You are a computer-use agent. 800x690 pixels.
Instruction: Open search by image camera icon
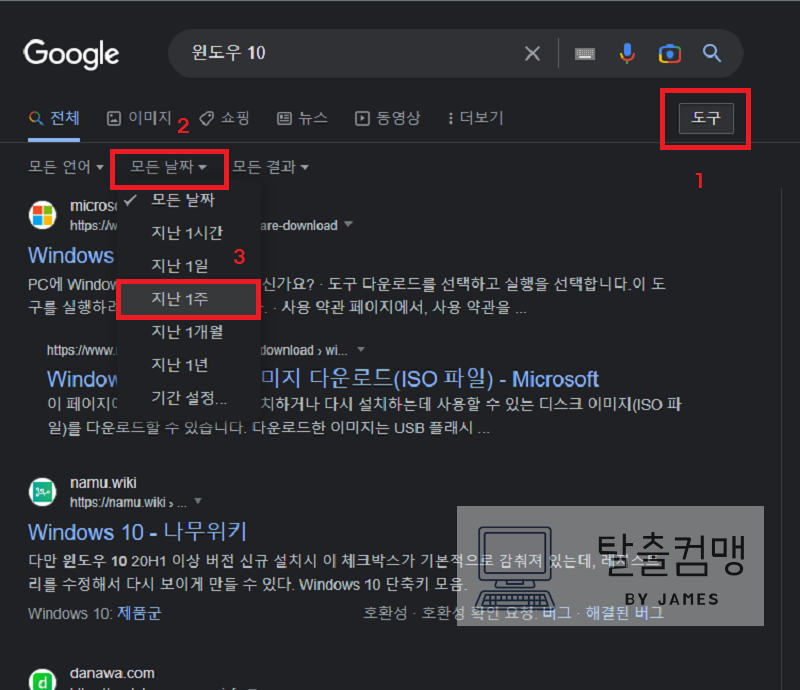point(669,54)
